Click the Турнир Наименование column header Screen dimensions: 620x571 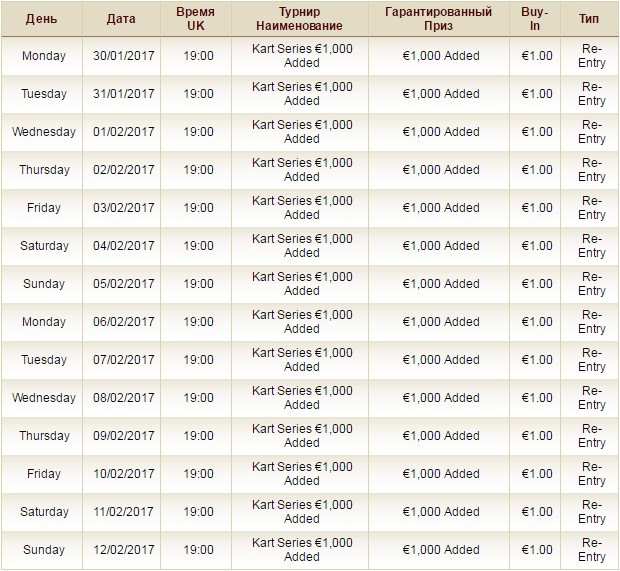(x=299, y=19)
